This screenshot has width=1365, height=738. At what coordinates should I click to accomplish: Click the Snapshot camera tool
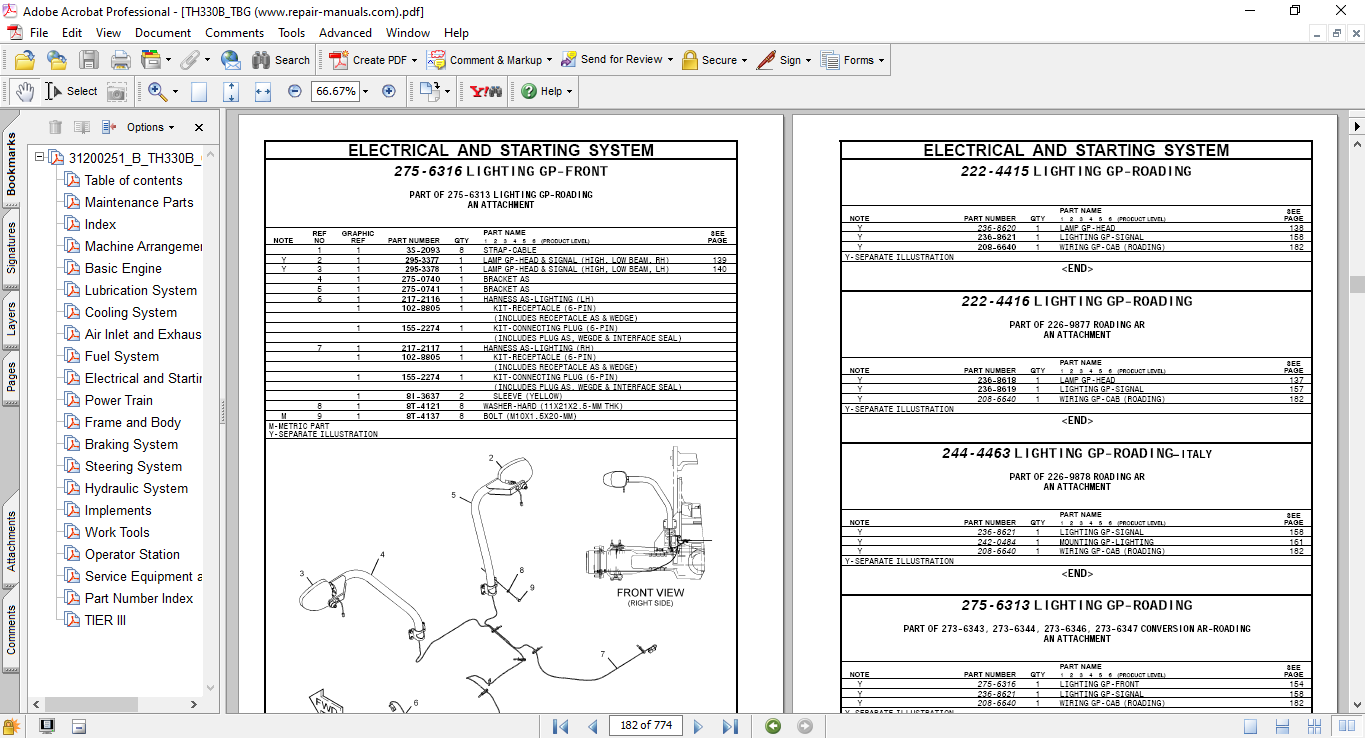tap(117, 91)
